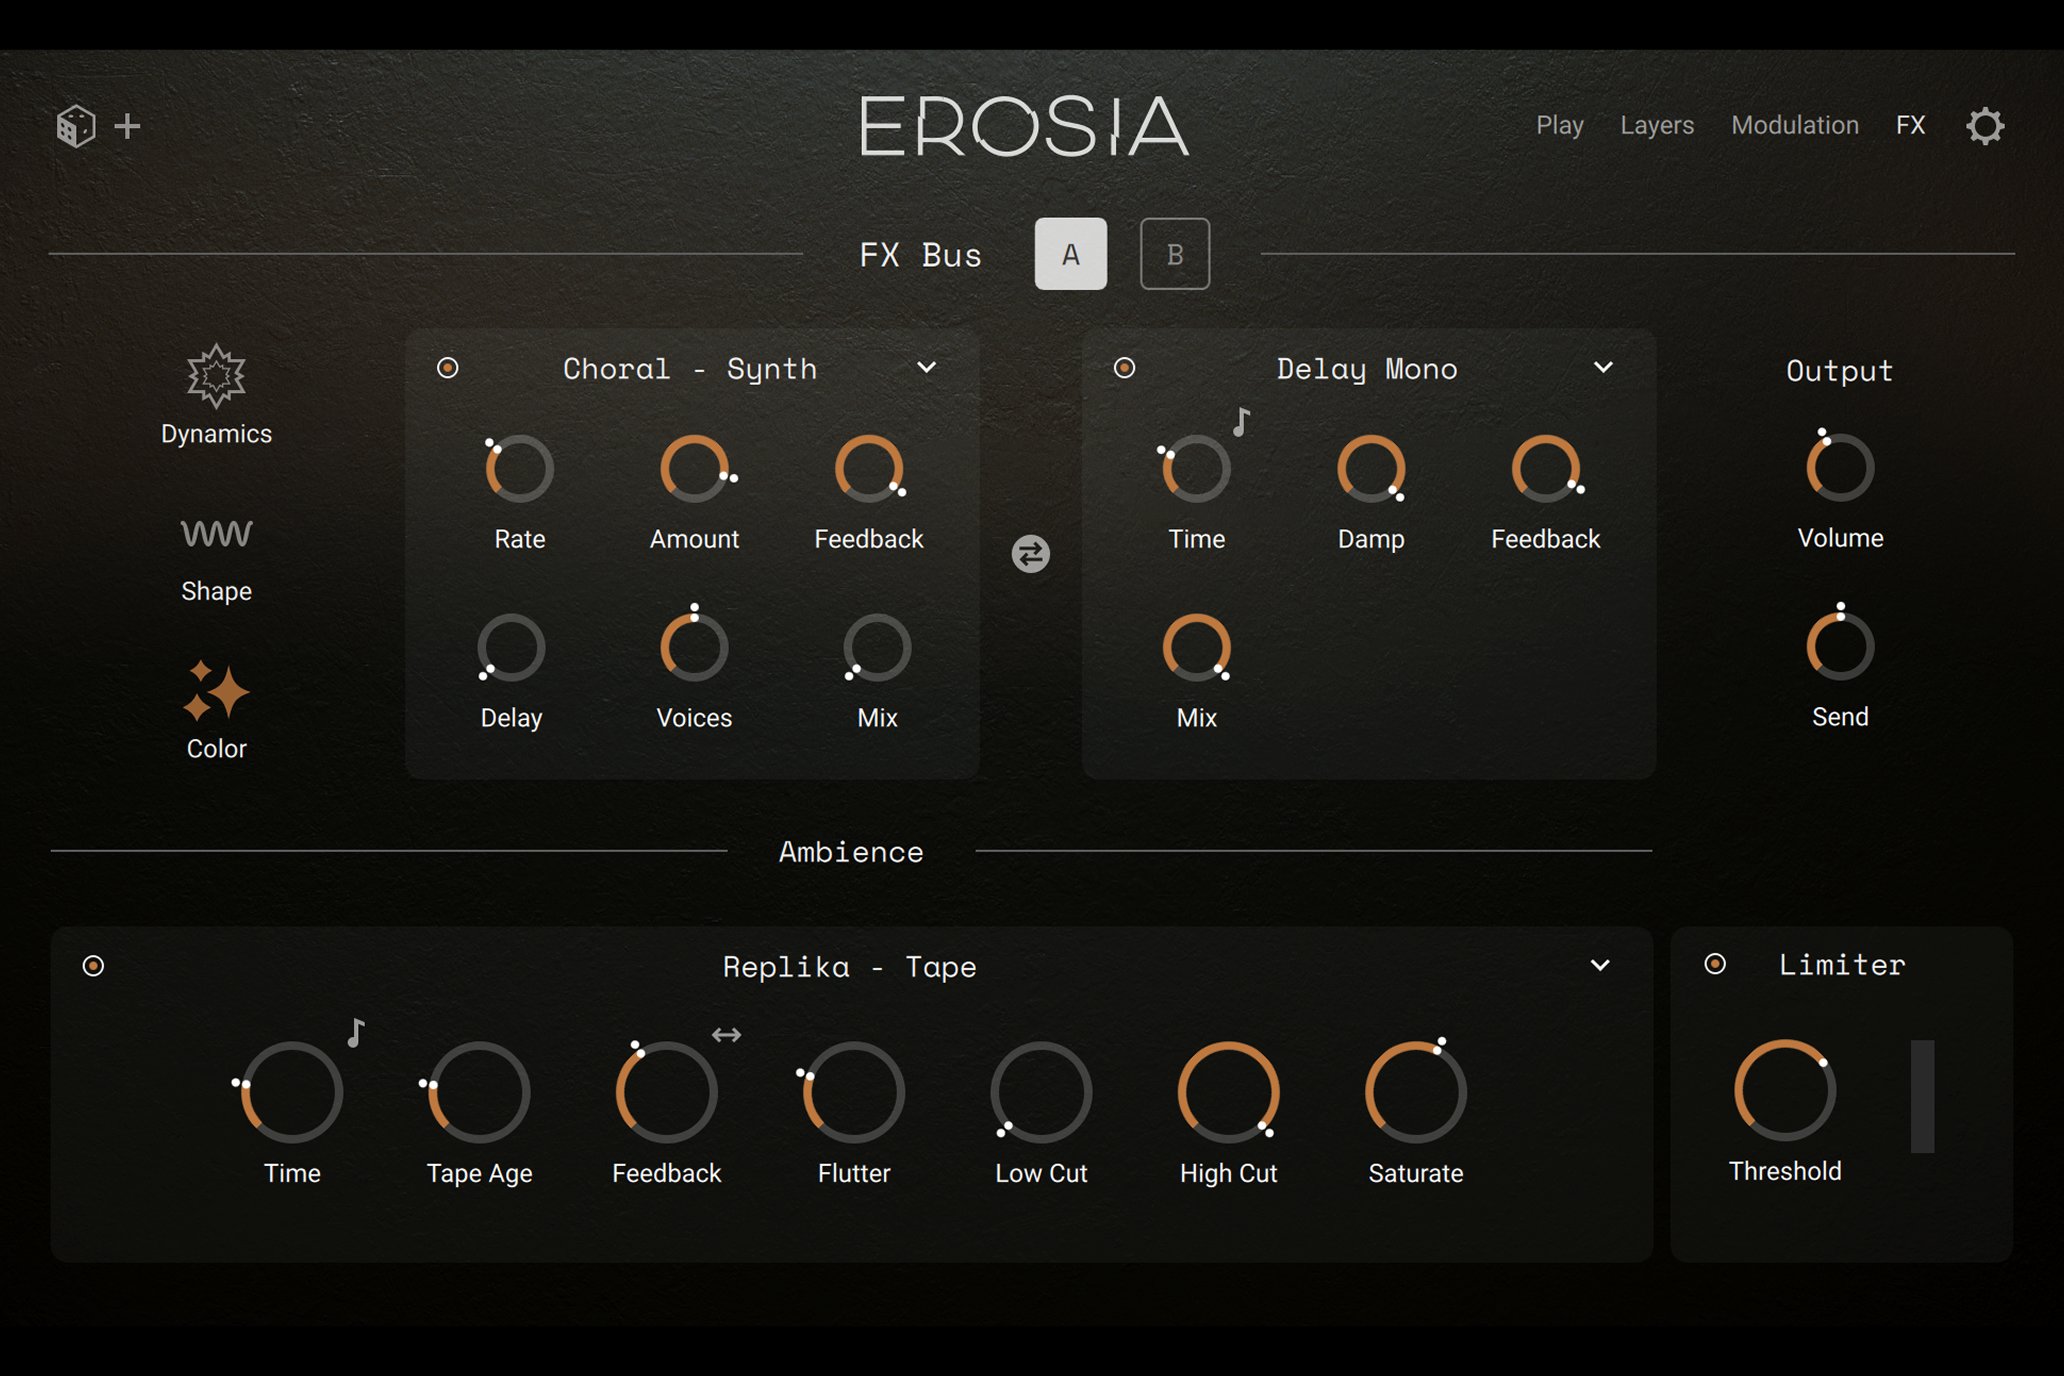Viewport: 2064px width, 1376px height.
Task: Open settings via the gear icon
Action: pos(1985,126)
